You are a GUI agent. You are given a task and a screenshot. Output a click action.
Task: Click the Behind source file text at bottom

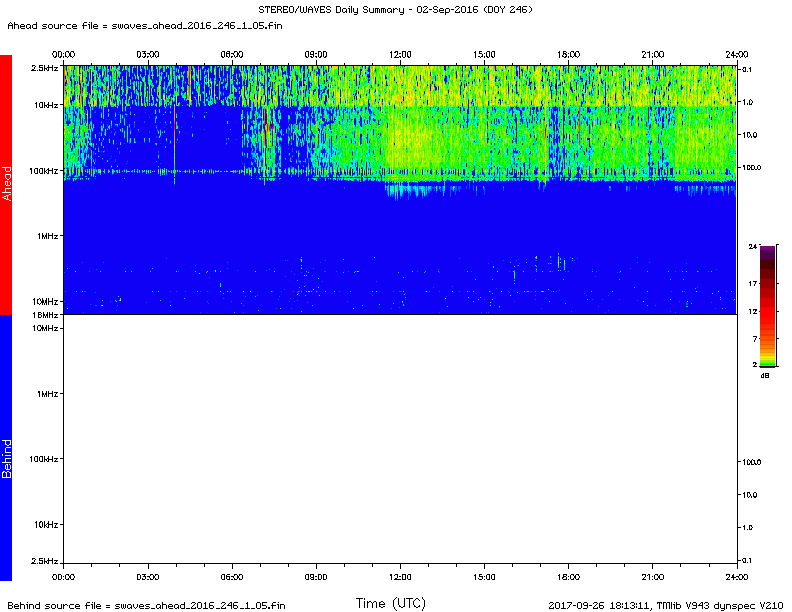[x=146, y=605]
